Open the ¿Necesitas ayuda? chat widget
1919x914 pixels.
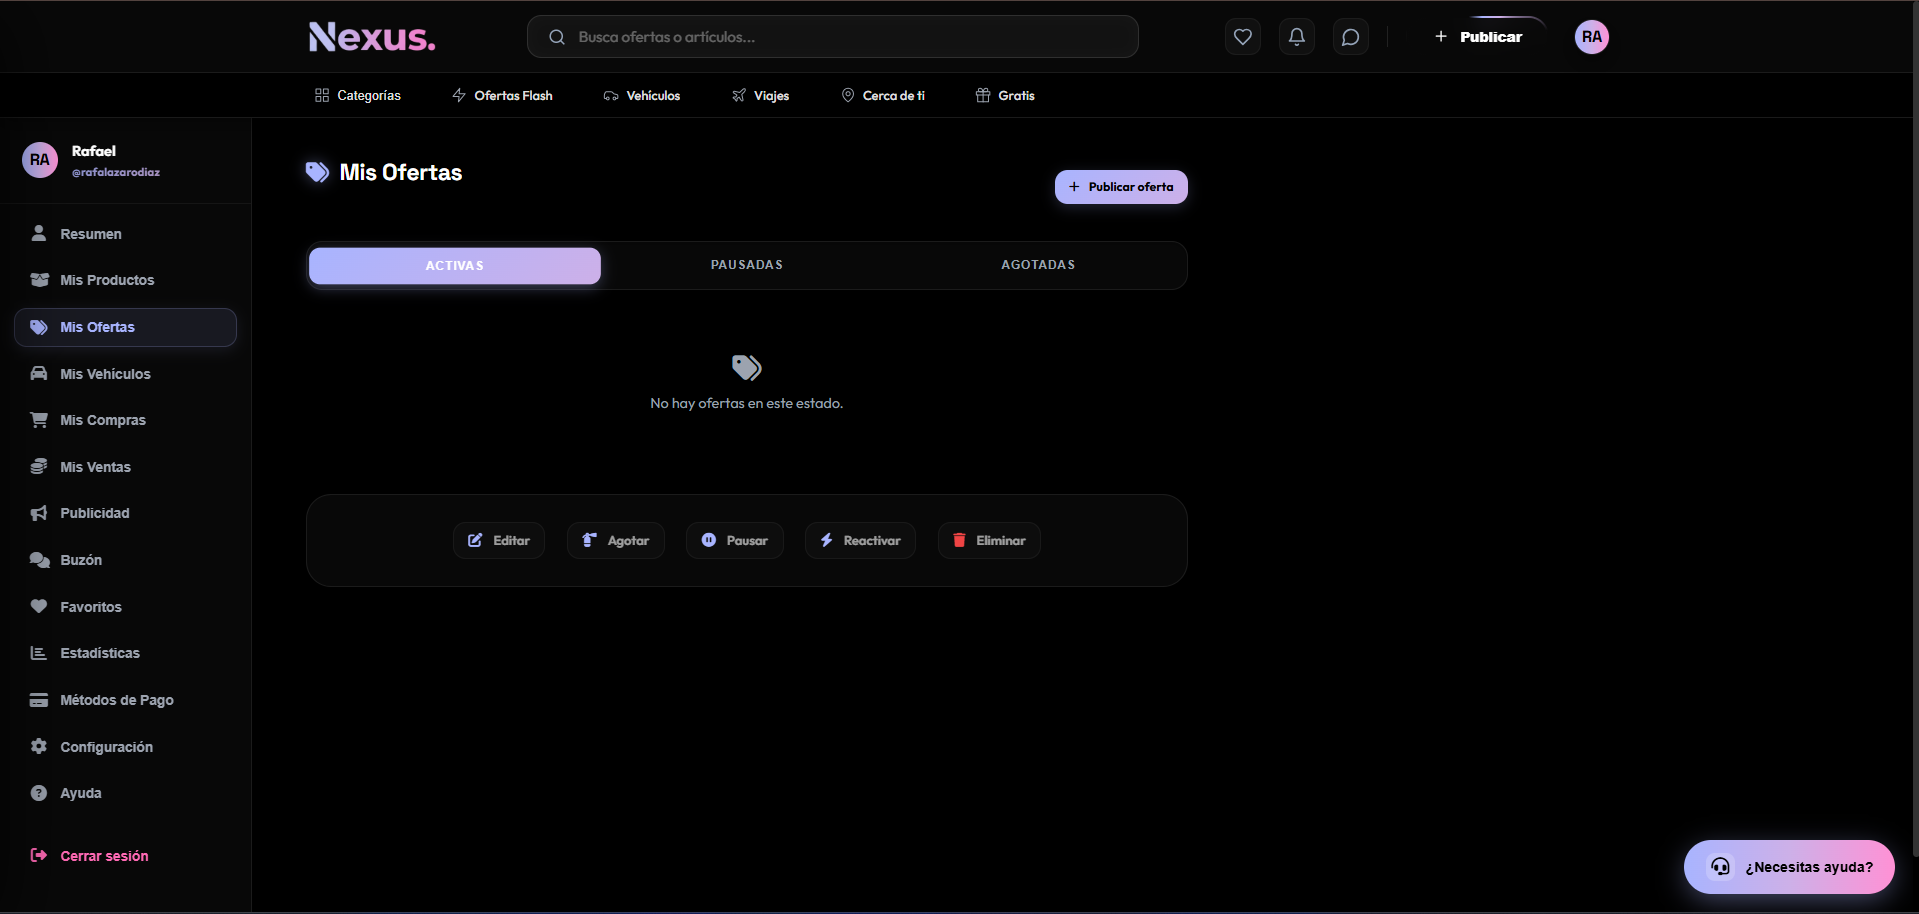[1789, 866]
